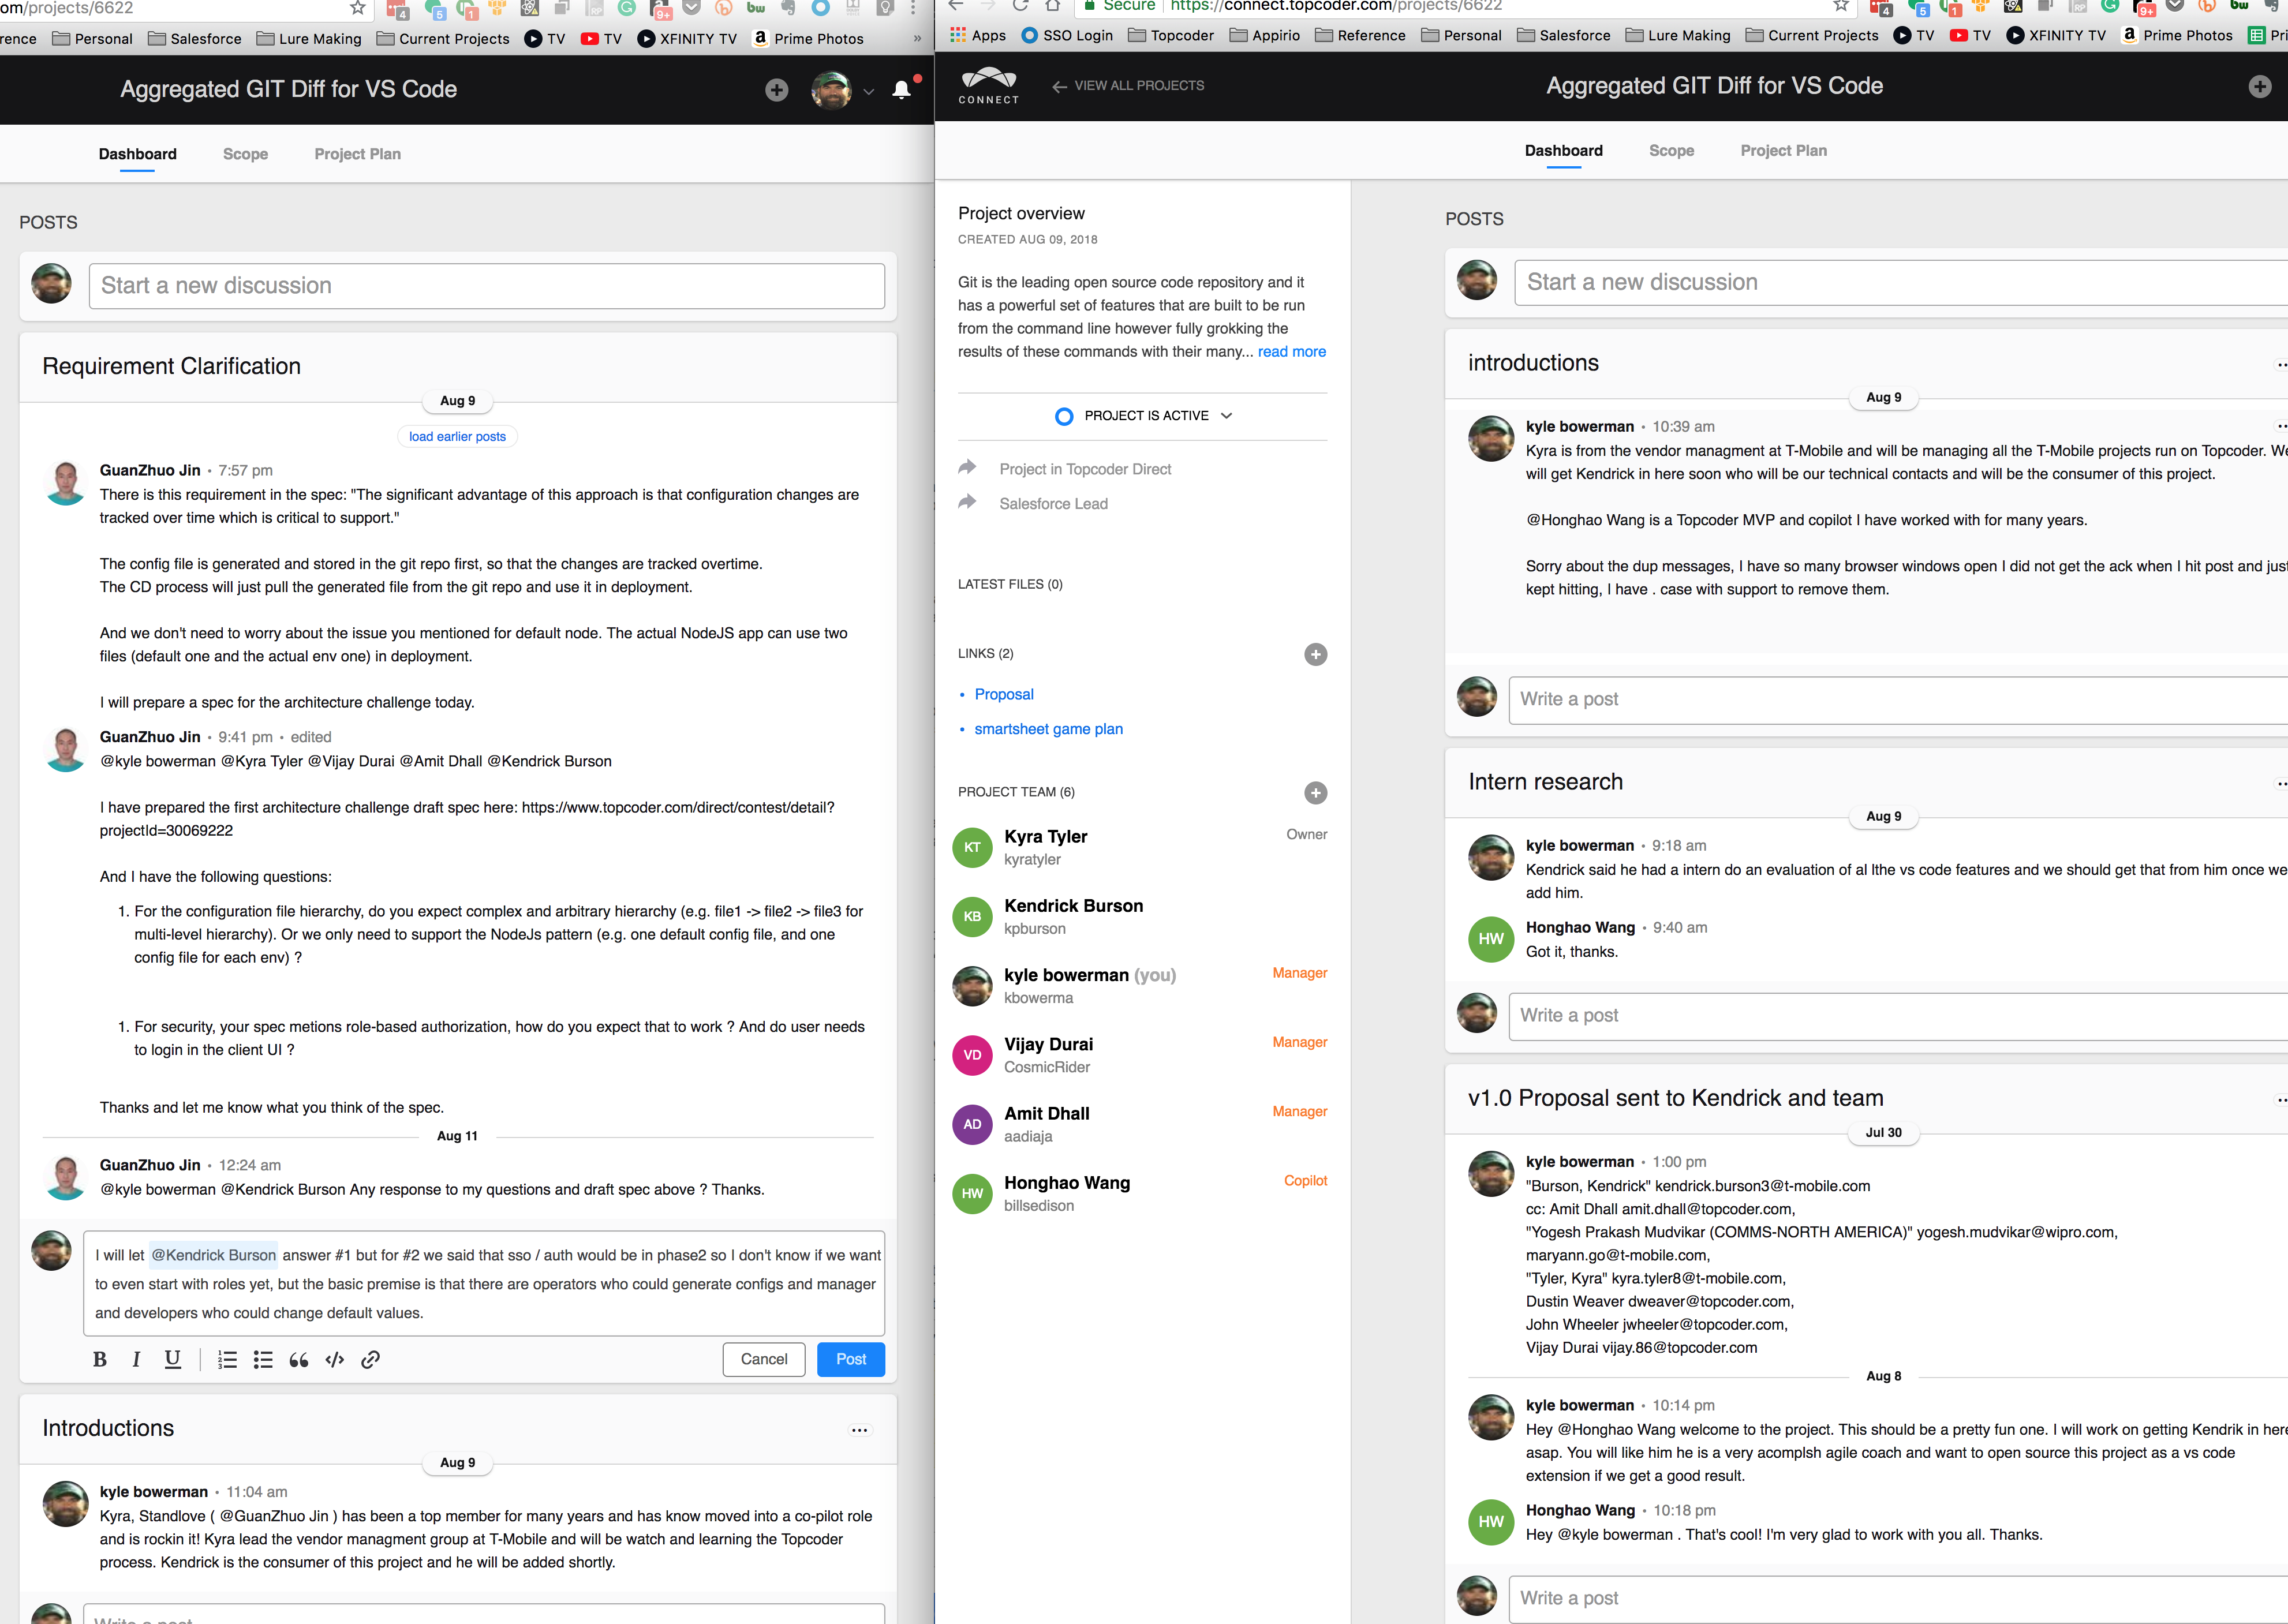Image resolution: width=2288 pixels, height=1624 pixels.
Task: Open SSO Login bookmark
Action: click(x=1067, y=36)
